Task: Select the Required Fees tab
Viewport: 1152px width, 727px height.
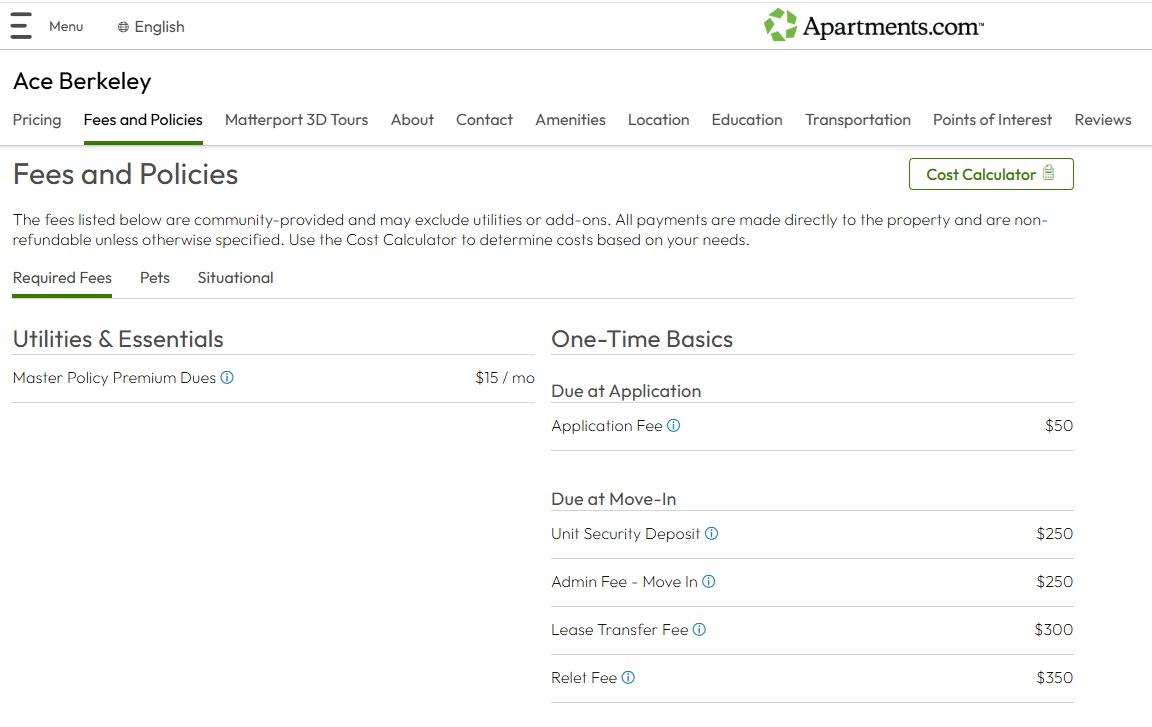Action: 62,278
